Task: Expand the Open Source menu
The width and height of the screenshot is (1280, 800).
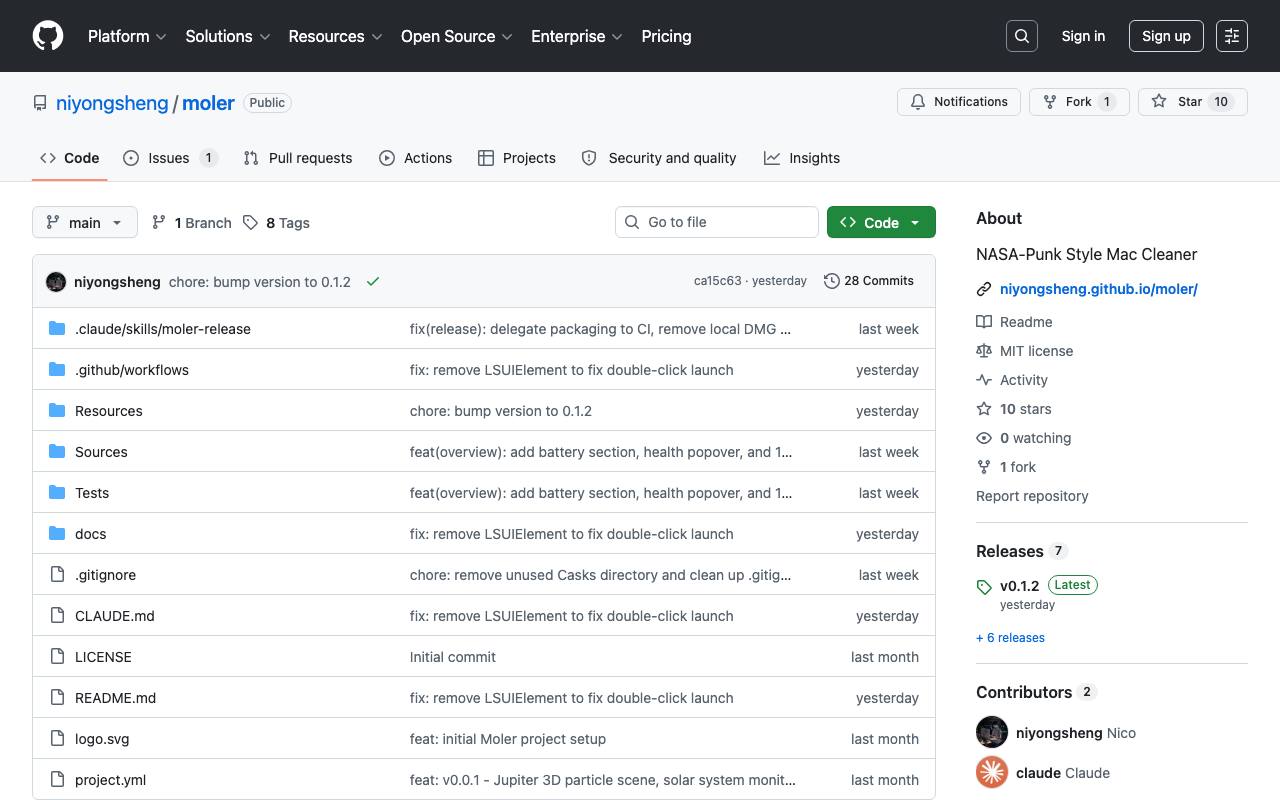Action: [x=457, y=36]
